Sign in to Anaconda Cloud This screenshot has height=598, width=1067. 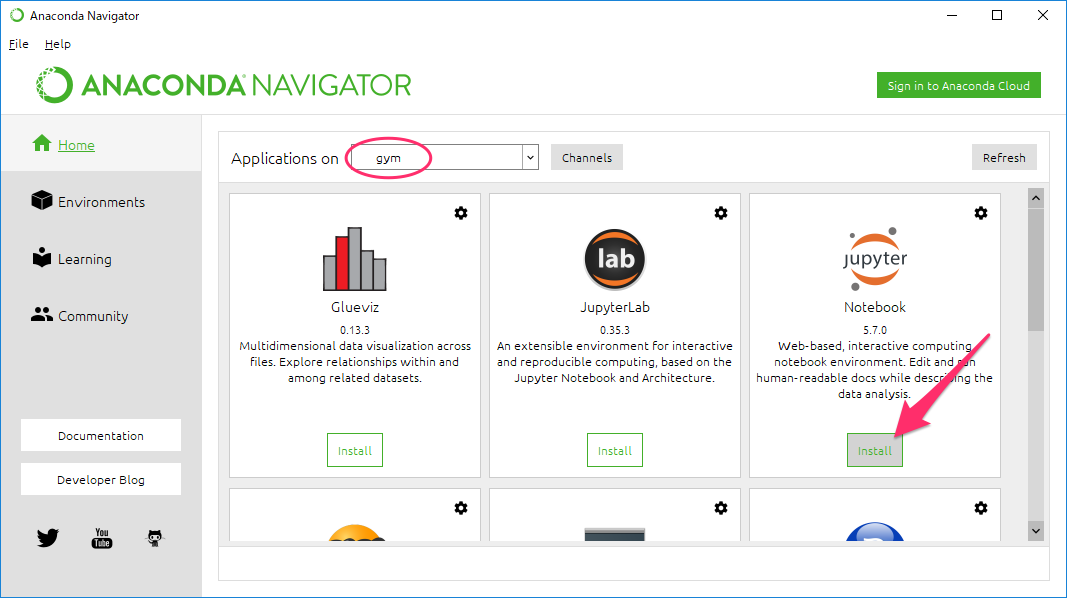click(958, 86)
